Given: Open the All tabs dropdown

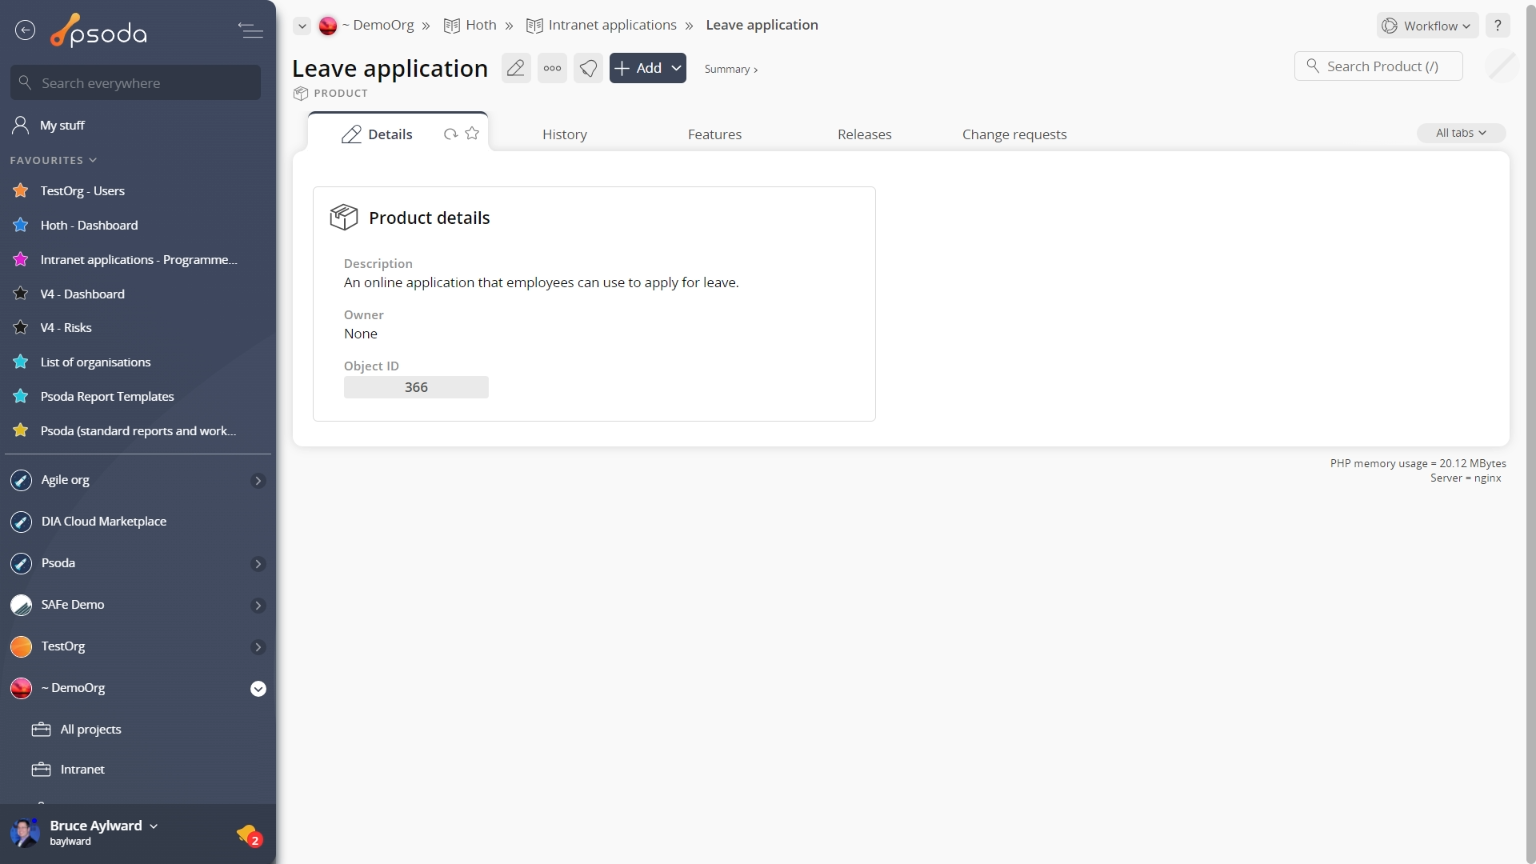Looking at the screenshot, I should pos(1461,133).
